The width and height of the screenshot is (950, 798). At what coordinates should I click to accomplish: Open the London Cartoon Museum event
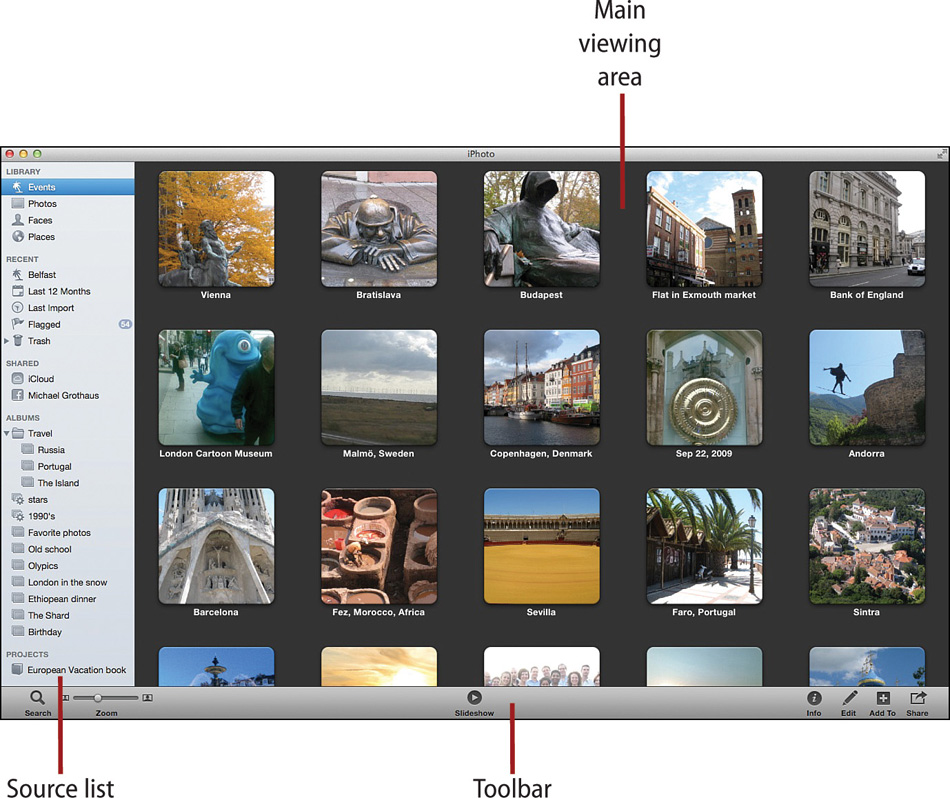(x=216, y=387)
